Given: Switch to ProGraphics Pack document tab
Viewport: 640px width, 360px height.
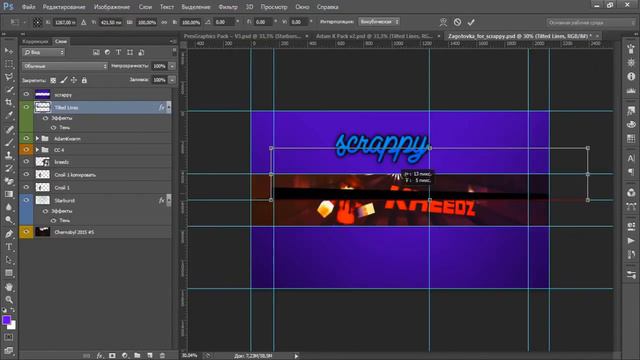Looking at the screenshot, I should 242,36.
